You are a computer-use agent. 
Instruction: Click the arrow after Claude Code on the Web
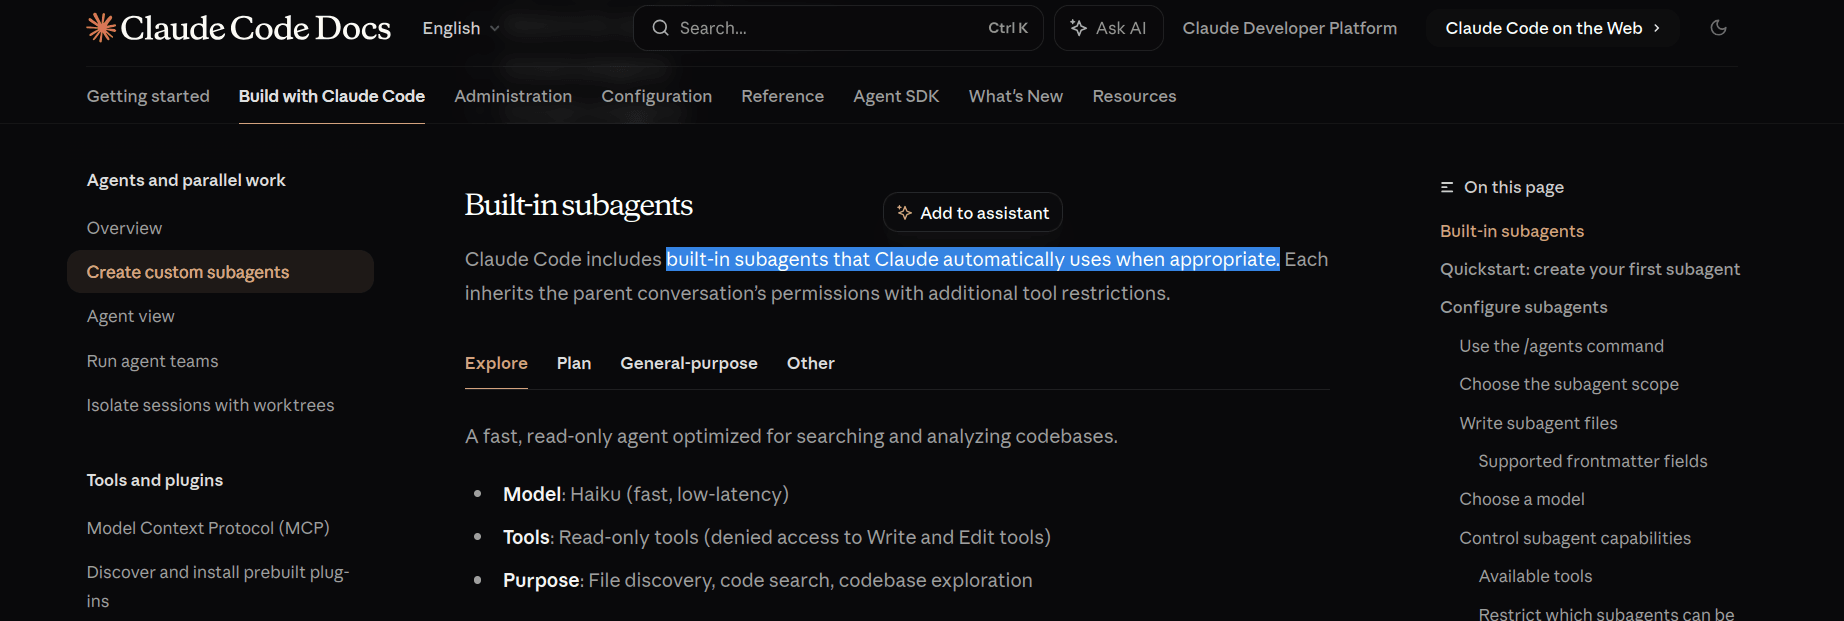1657,28
